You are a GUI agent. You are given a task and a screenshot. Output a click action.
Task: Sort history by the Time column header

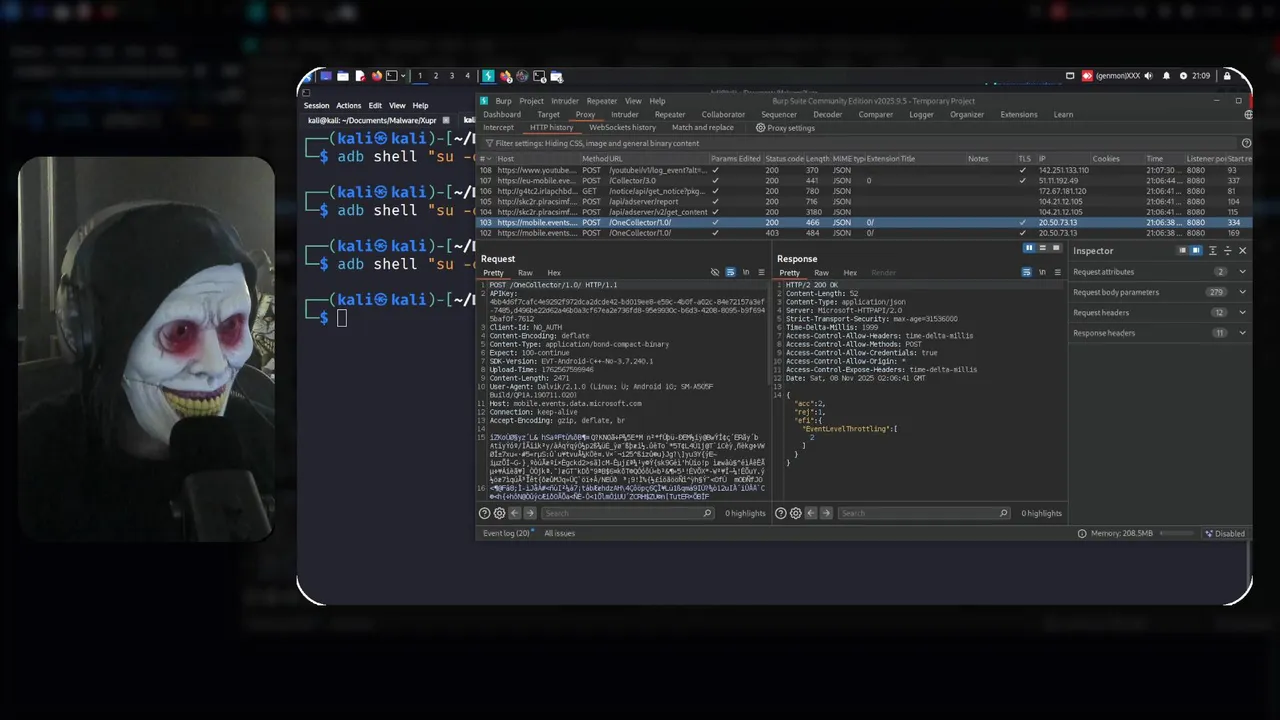pyautogui.click(x=1164, y=159)
